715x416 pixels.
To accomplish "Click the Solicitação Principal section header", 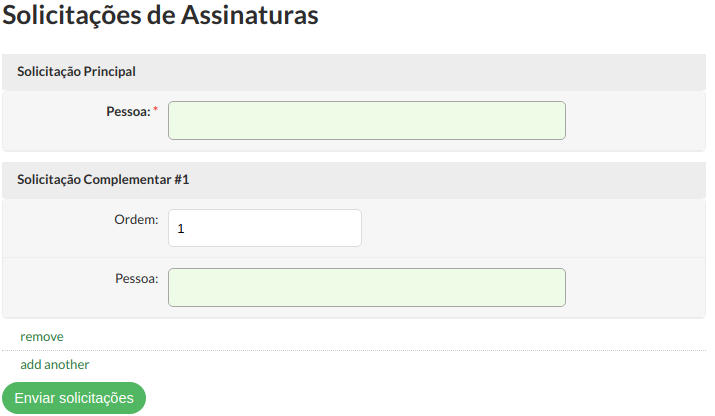I will tap(76, 72).
